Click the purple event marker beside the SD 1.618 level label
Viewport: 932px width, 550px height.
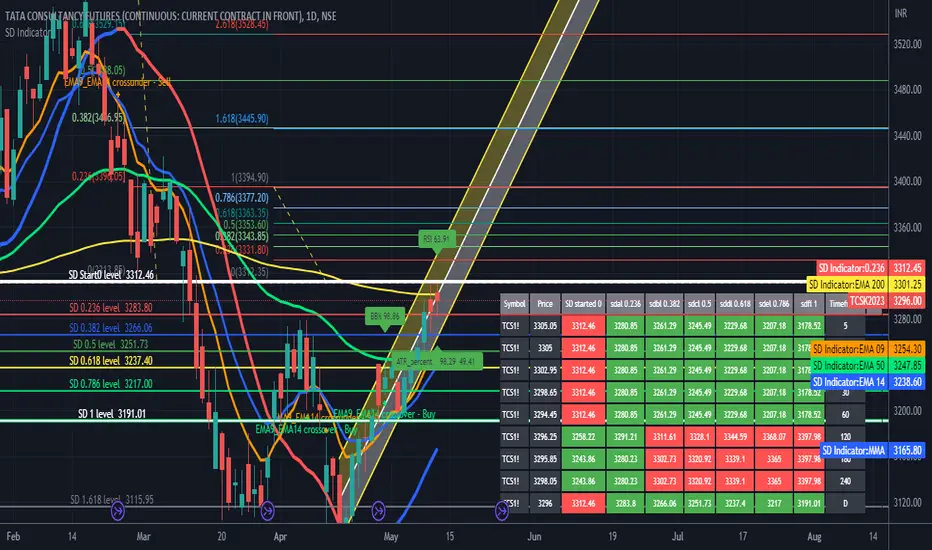(118, 510)
